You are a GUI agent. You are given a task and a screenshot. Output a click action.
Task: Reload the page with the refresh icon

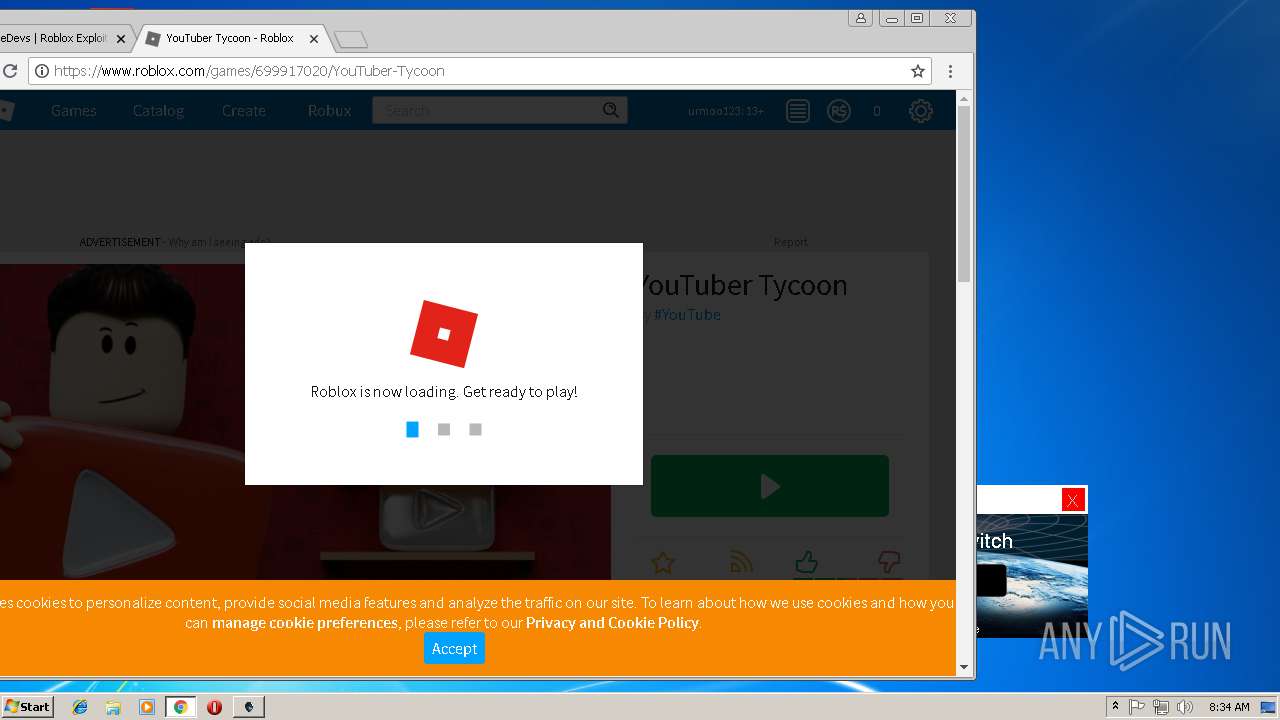click(x=10, y=71)
